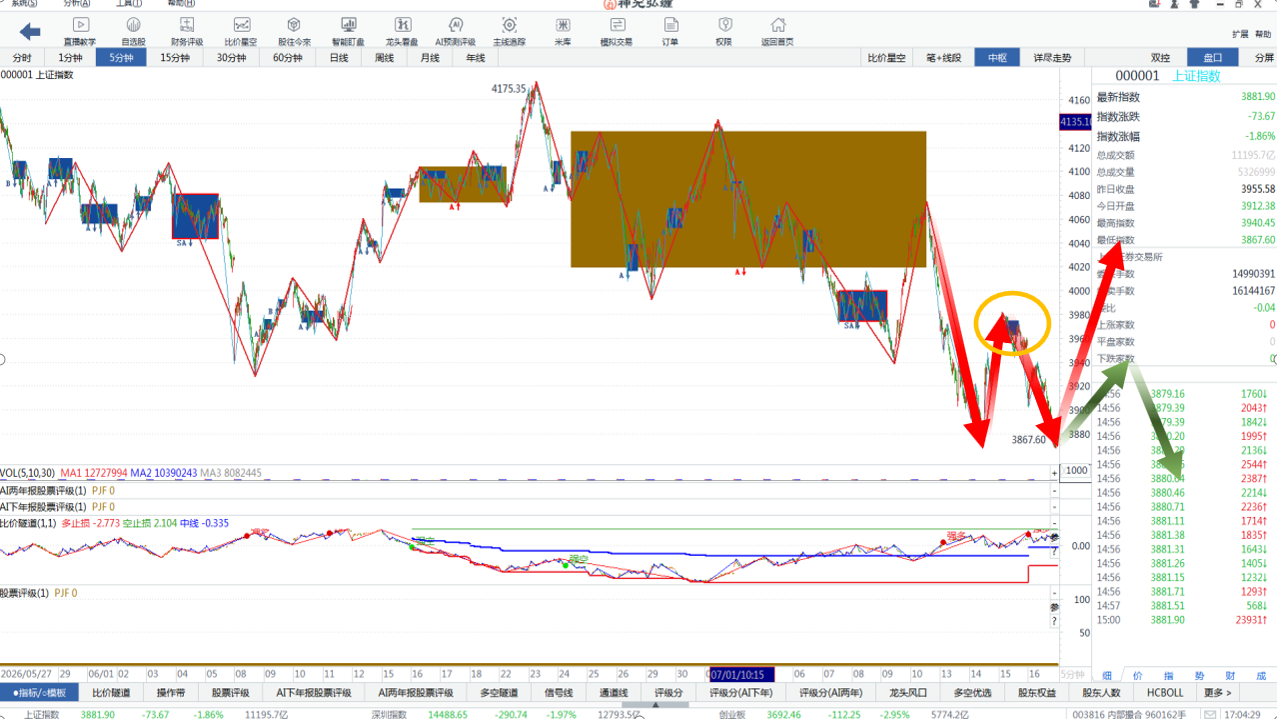Toggle the 中枢 overlay button
Image resolution: width=1277 pixels, height=719 pixels.
tap(998, 58)
